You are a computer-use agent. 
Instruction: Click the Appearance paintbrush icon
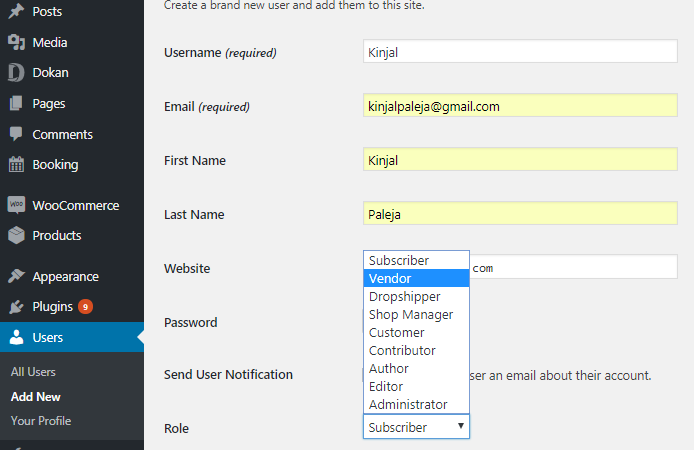point(16,277)
